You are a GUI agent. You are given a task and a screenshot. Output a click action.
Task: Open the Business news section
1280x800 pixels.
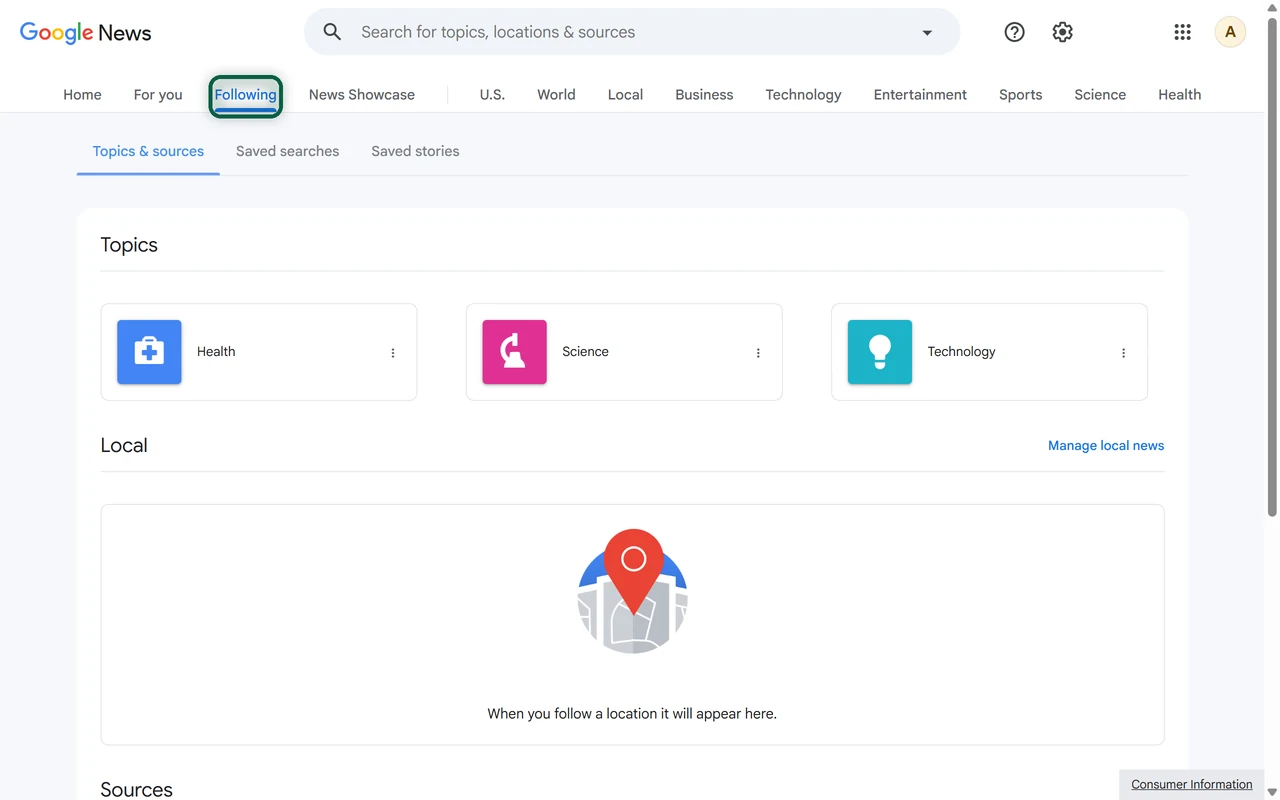click(704, 95)
